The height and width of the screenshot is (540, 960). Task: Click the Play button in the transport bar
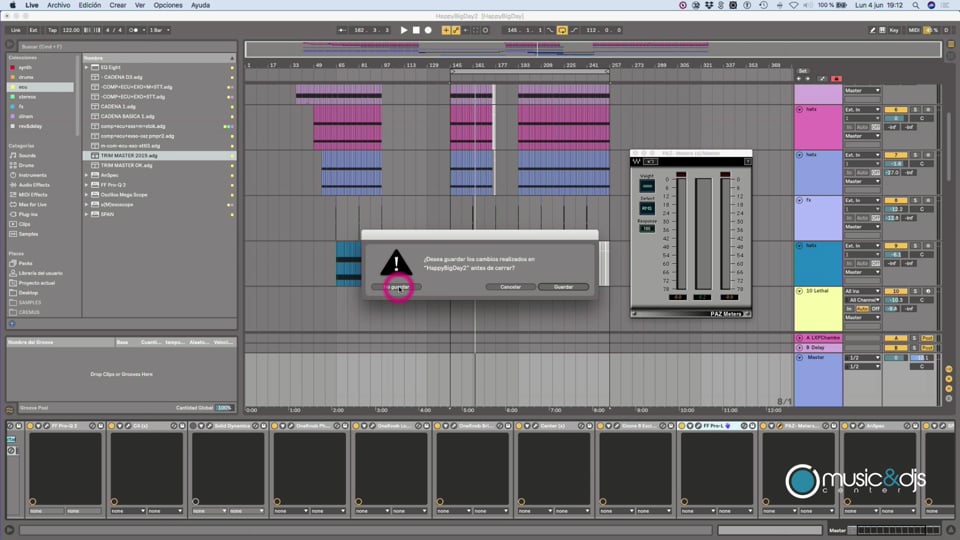click(x=403, y=30)
